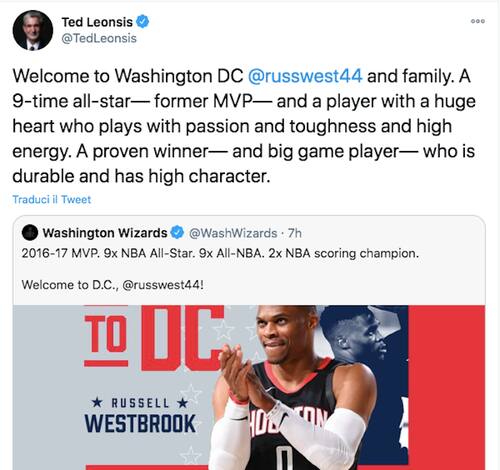Click the Welcome to D.C. quoted text
Screen dimensions: 500x470
pyautogui.click(x=112, y=285)
